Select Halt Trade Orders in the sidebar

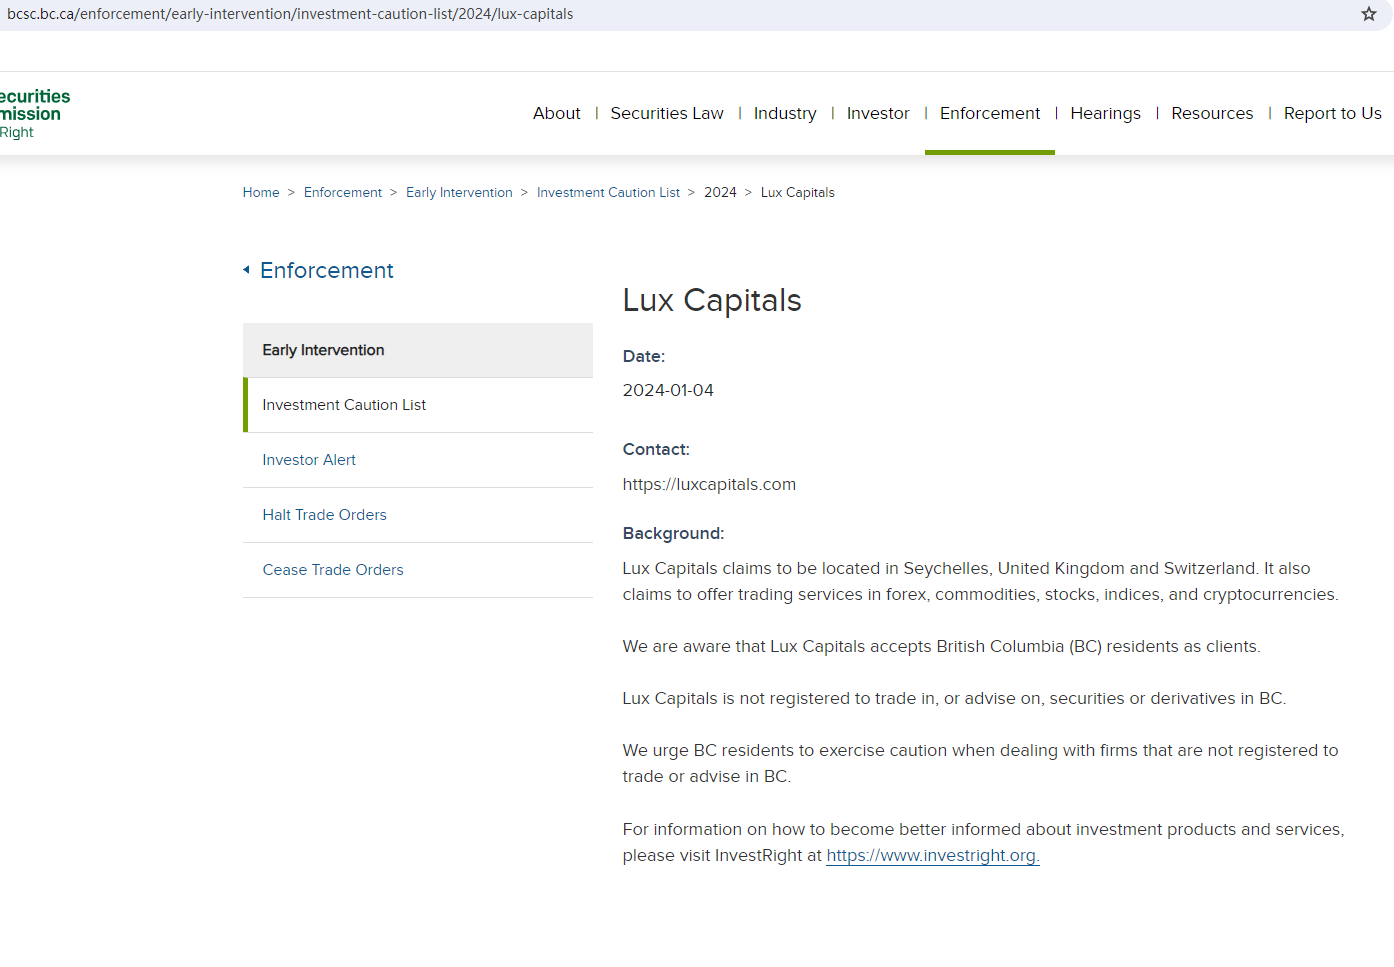(x=418, y=515)
